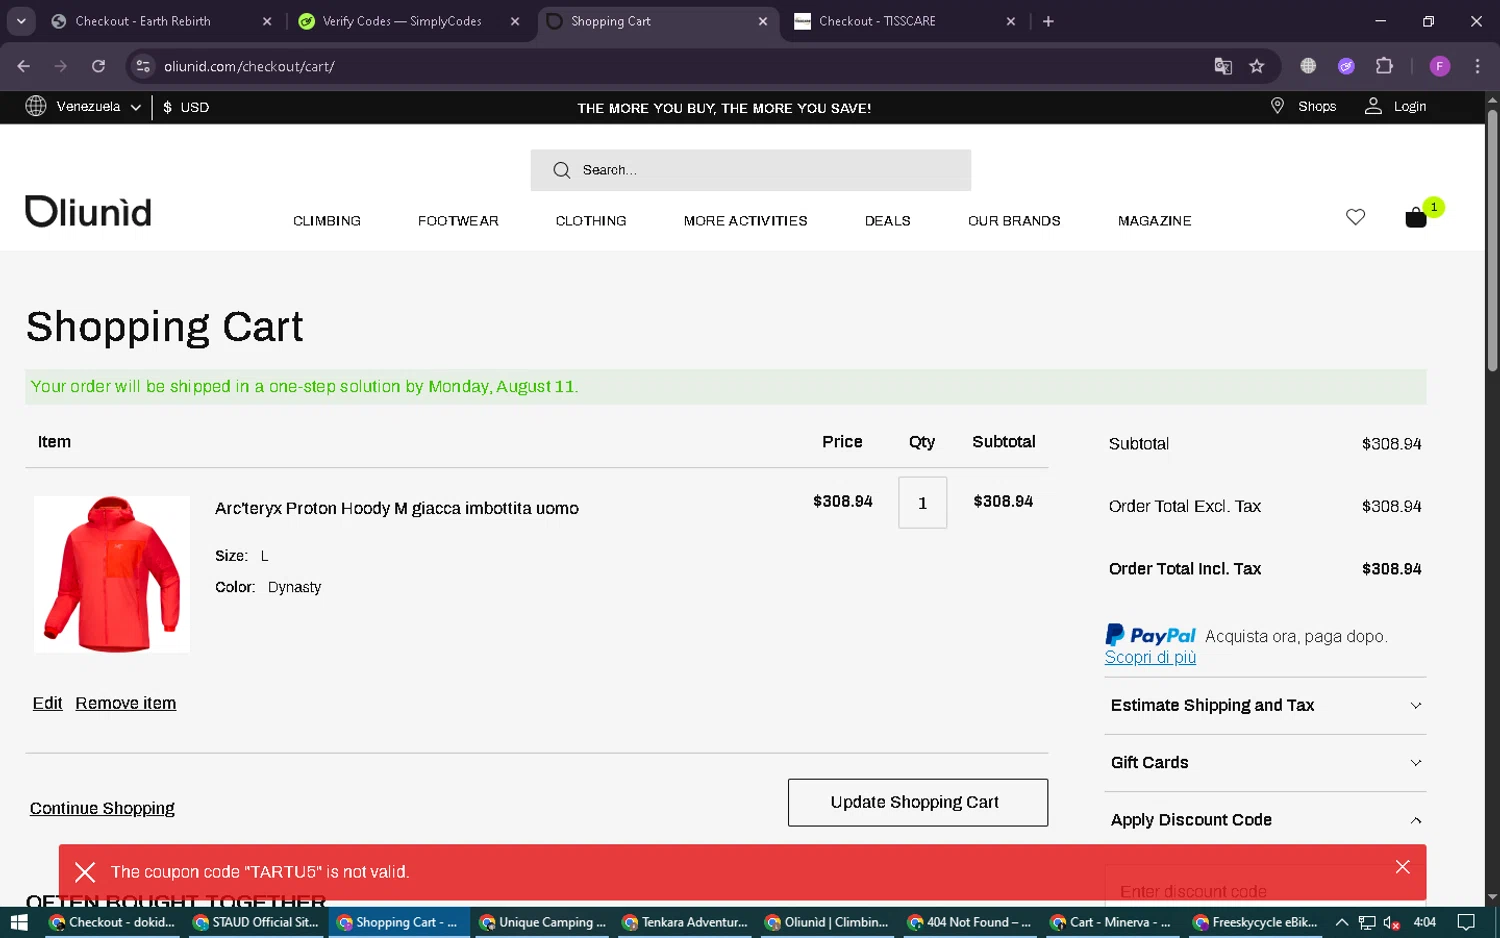Image resolution: width=1500 pixels, height=938 pixels.
Task: Open the FOOTWEAR menu
Action: [458, 221]
